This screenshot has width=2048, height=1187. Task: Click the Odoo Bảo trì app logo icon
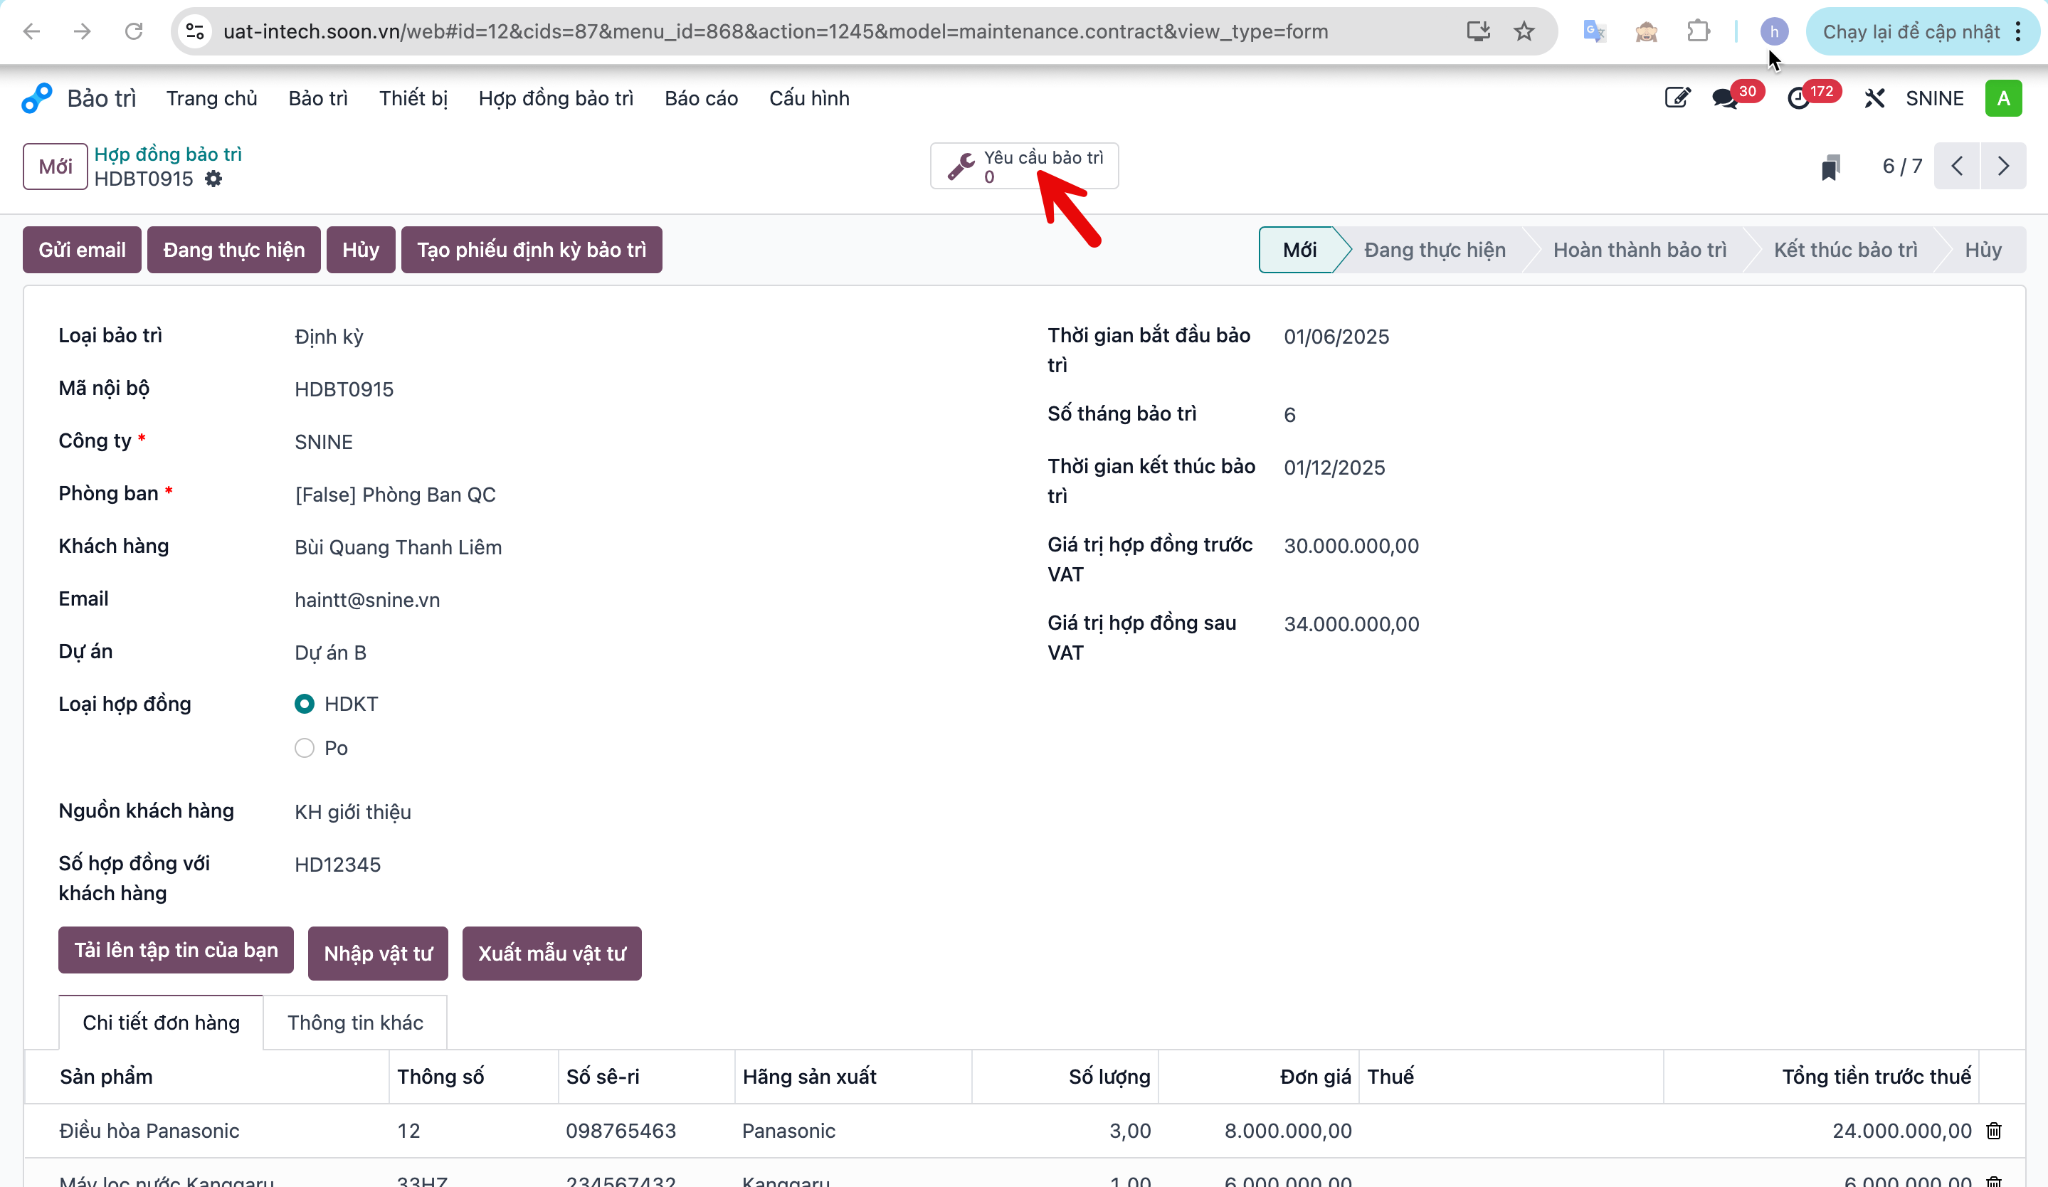coord(37,98)
